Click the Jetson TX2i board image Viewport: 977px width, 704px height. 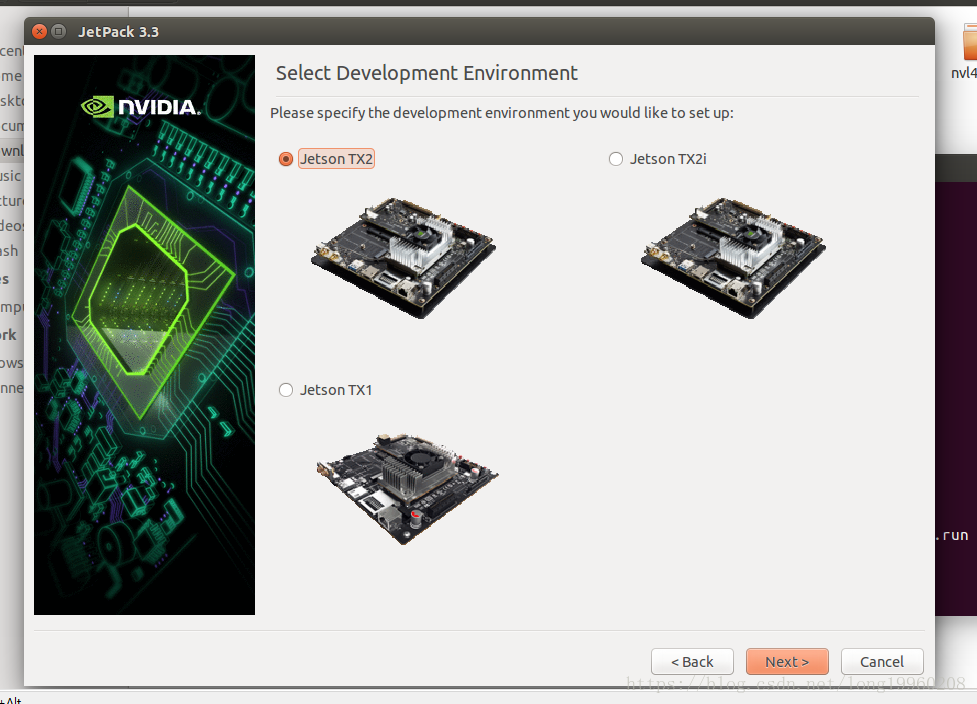click(733, 257)
